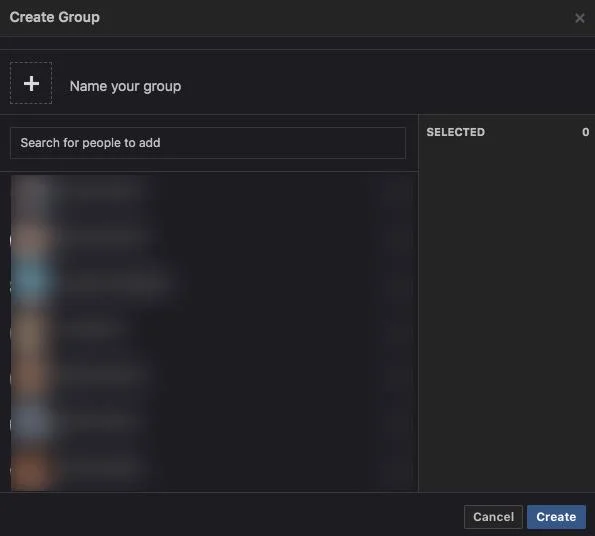The image size is (595, 536).
Task: Select the contact with the teal blurred avatar
Action: [x=212, y=283]
